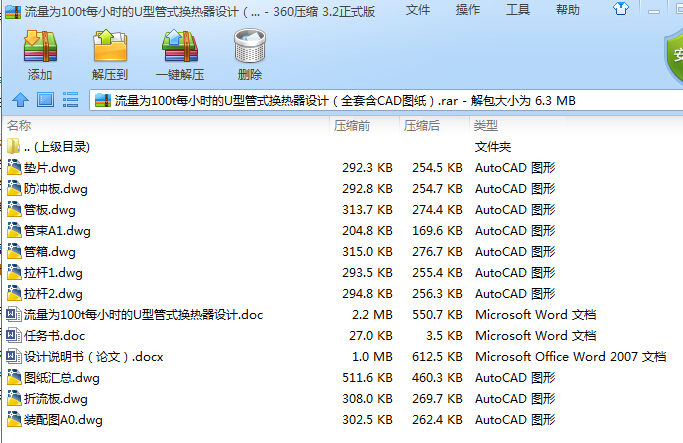Screen dimensions: 683x443
Task: Click the Microsoft Office Word 2007 文档 type
Action: (x=571, y=357)
